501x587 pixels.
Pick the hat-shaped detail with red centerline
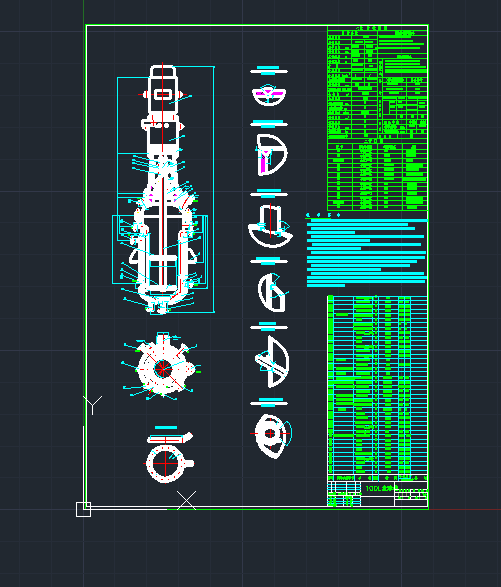click(270, 226)
